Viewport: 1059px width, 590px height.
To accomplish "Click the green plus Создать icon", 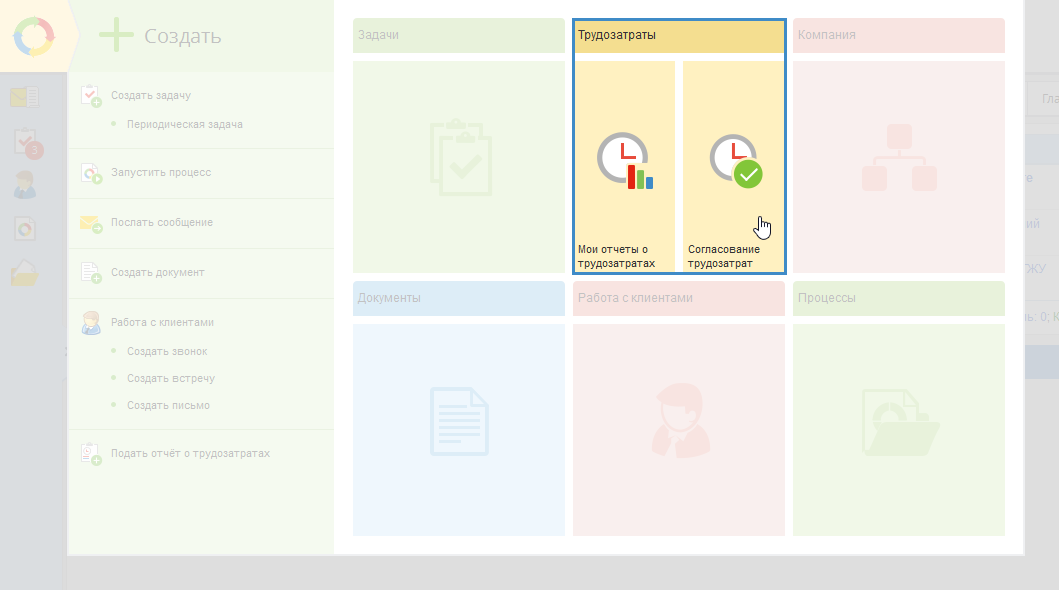I will (x=116, y=35).
